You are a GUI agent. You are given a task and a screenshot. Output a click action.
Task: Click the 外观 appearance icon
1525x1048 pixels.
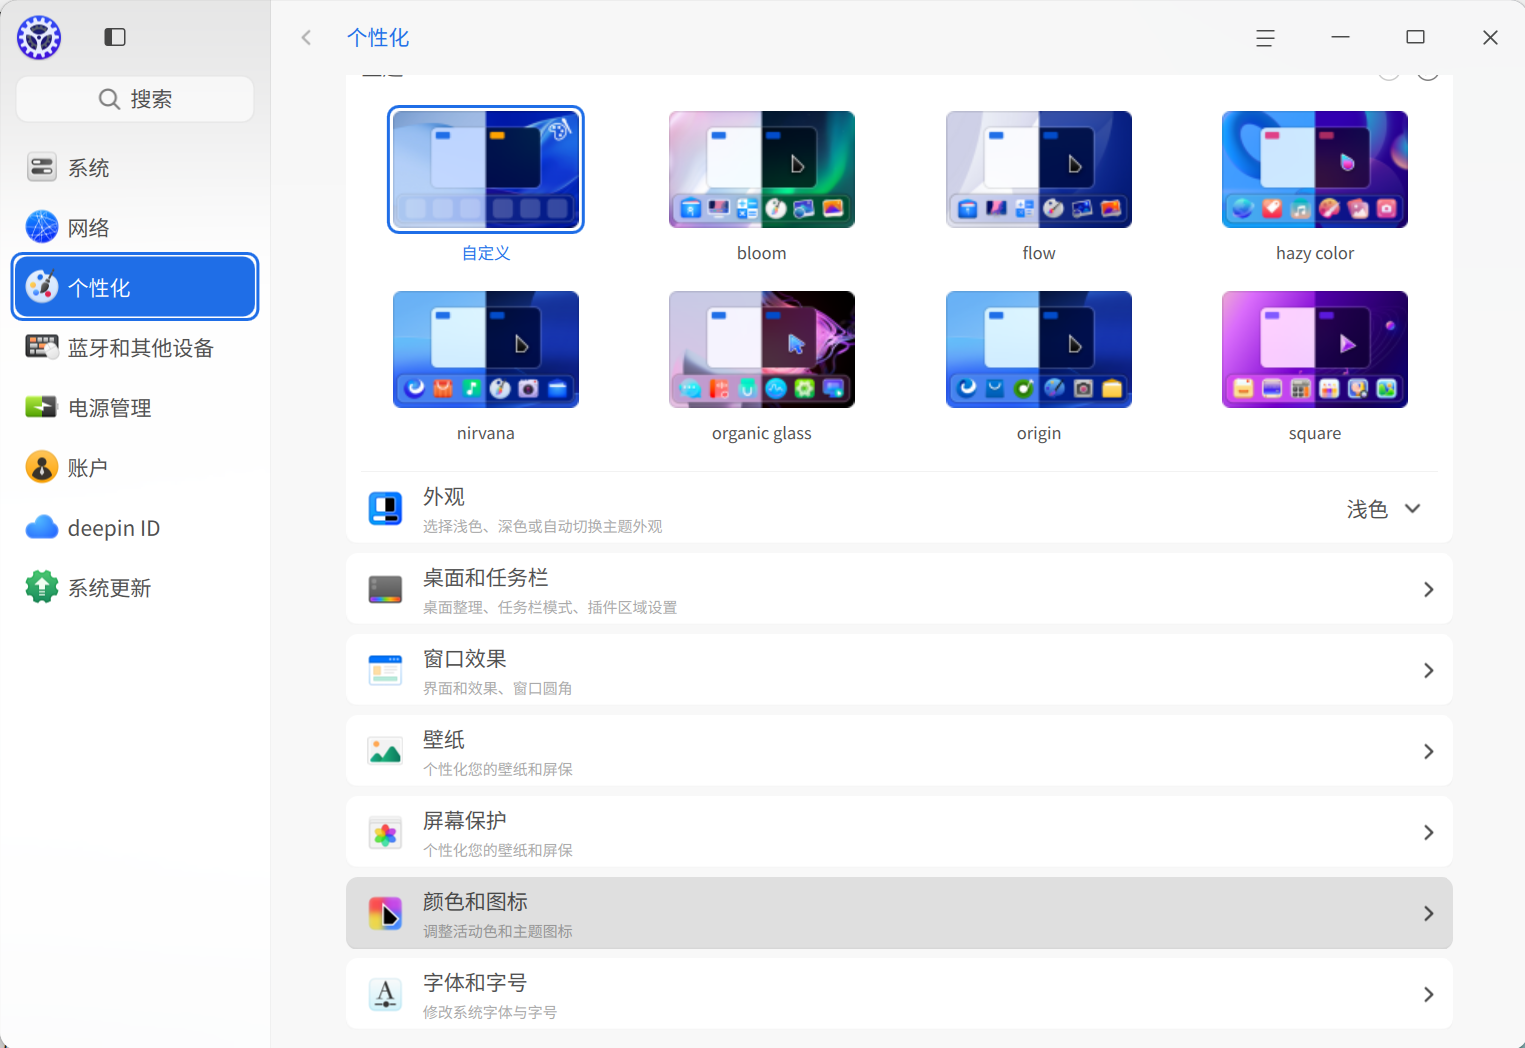[385, 509]
